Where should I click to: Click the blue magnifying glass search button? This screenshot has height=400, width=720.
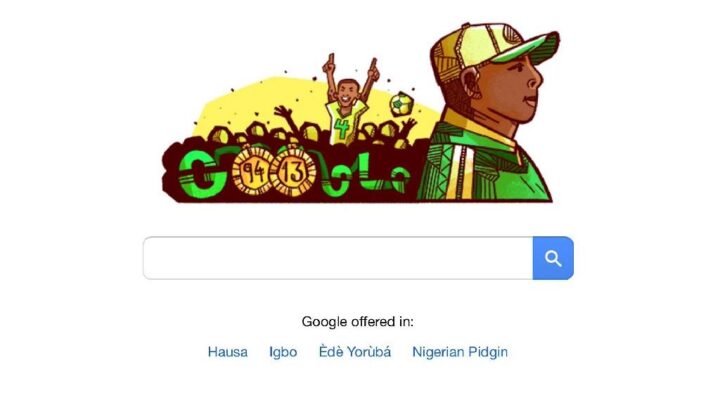(553, 258)
